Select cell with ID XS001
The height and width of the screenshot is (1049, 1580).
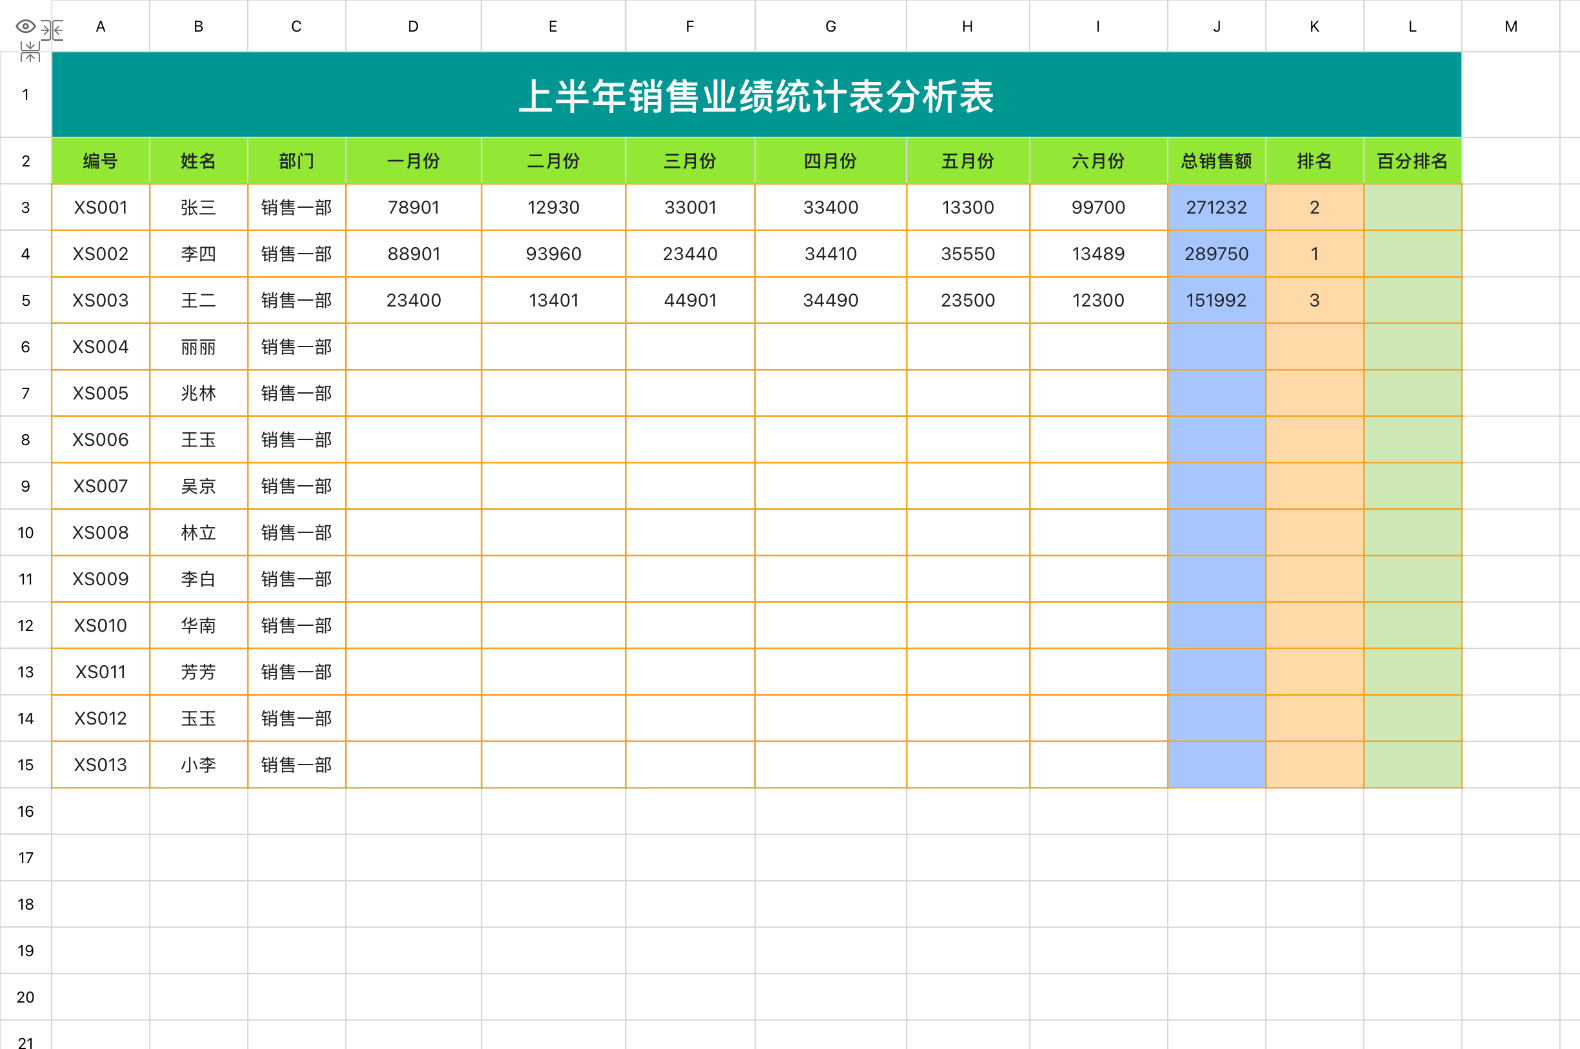coord(100,207)
